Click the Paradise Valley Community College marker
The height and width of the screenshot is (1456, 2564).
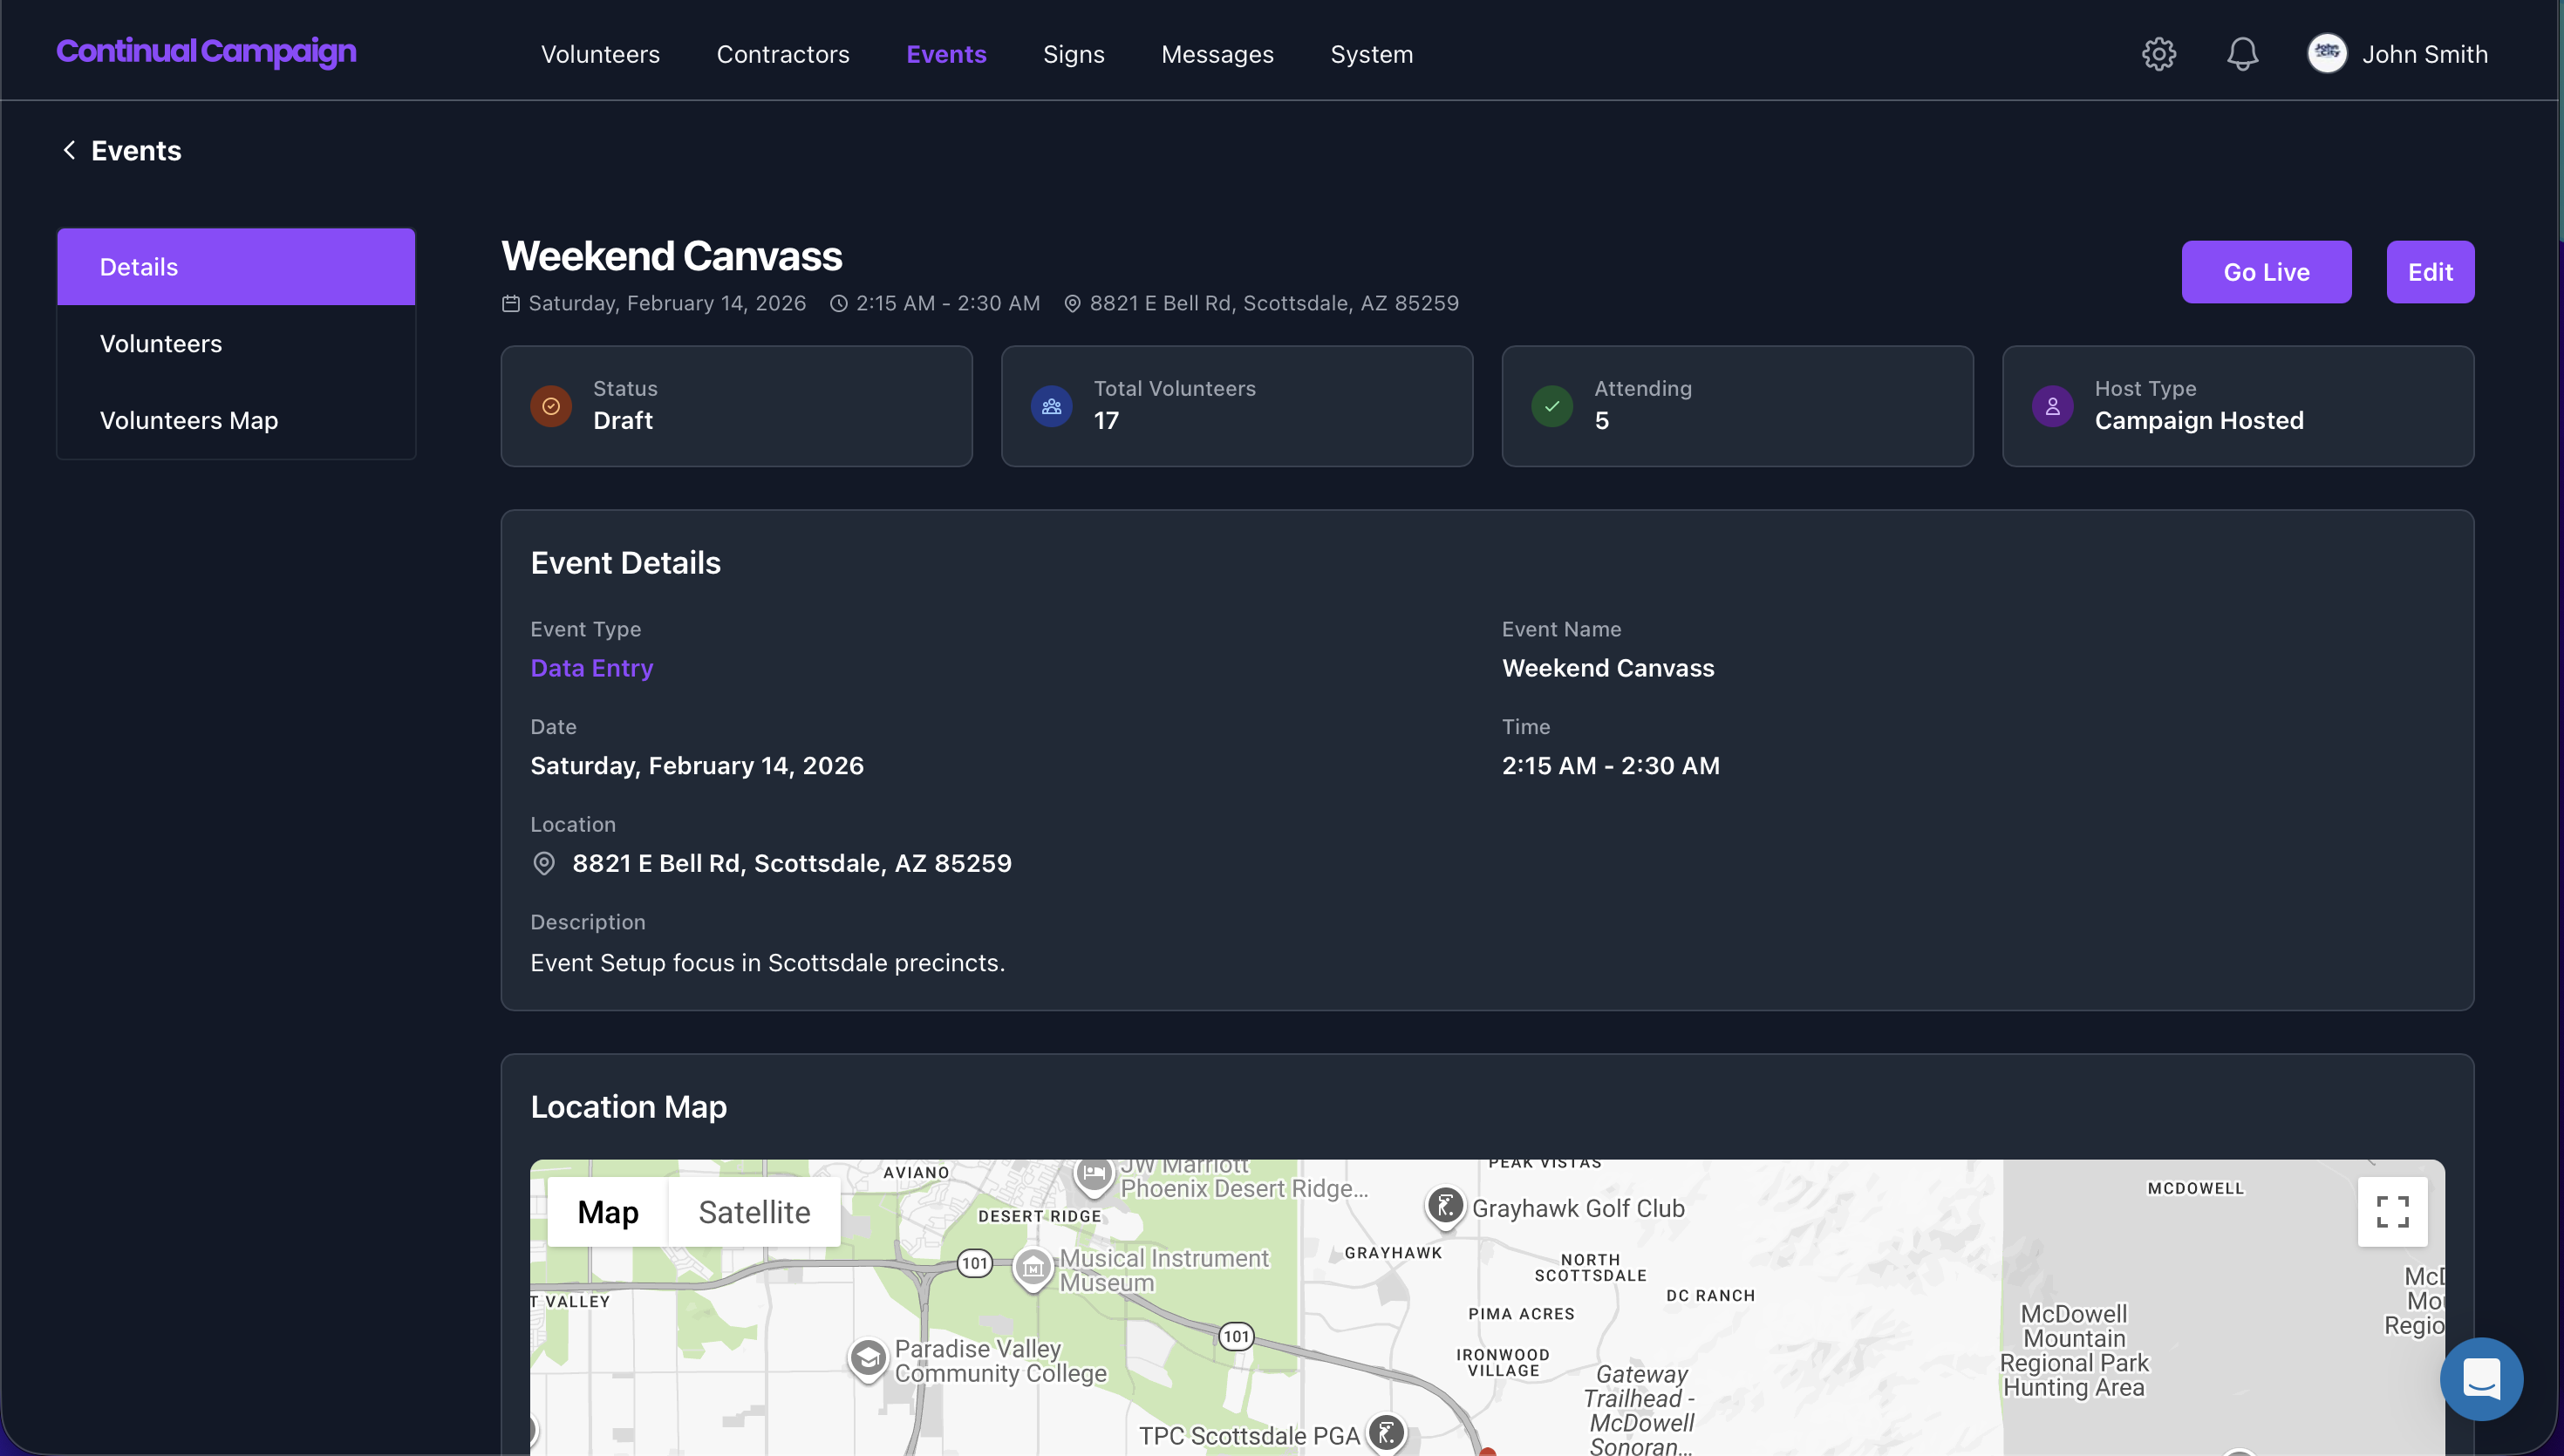867,1358
